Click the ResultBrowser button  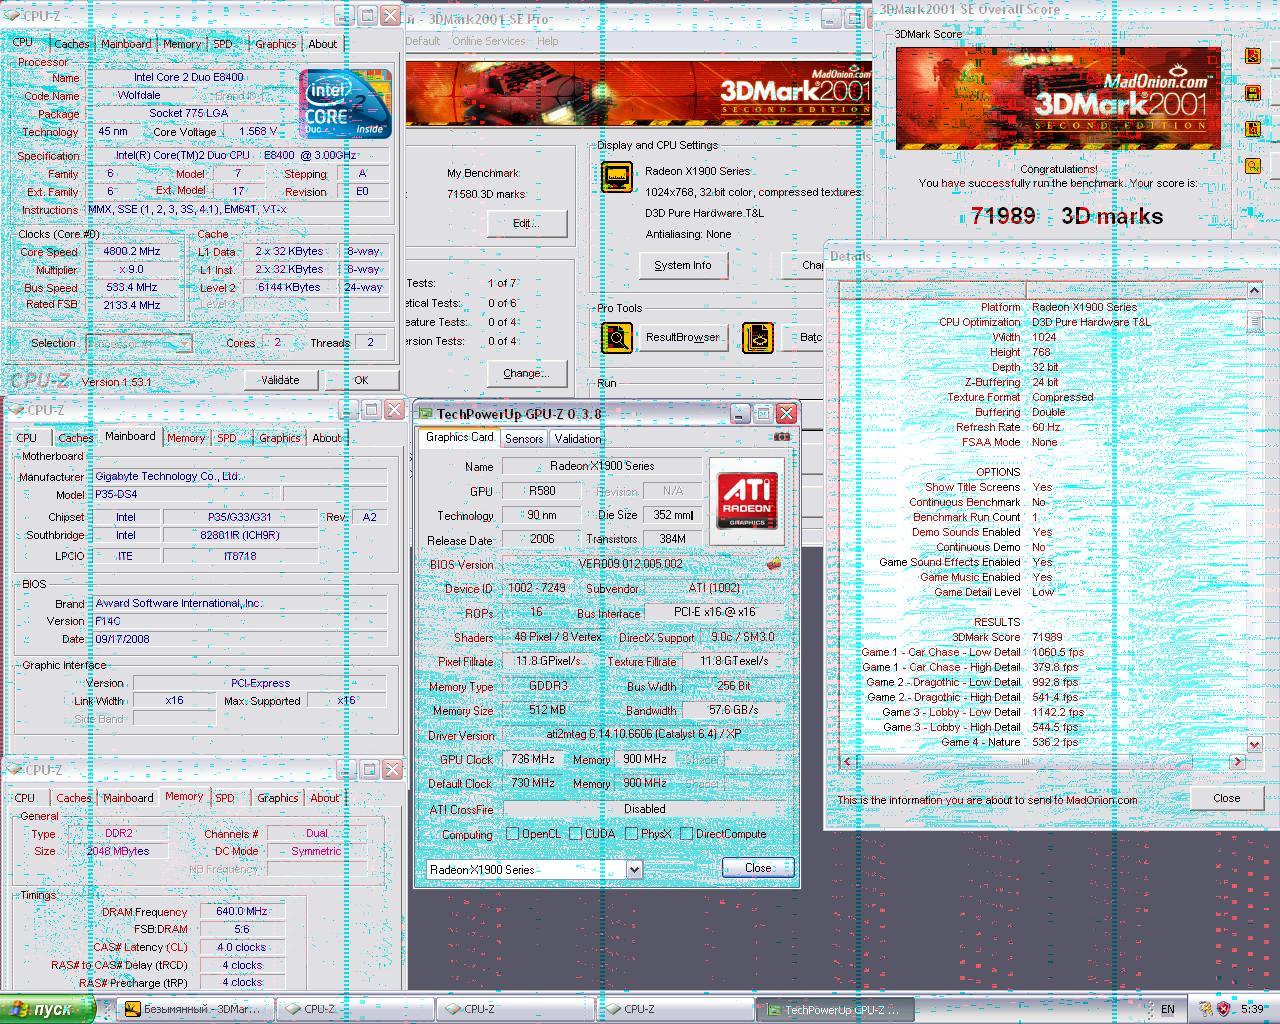pyautogui.click(x=683, y=337)
